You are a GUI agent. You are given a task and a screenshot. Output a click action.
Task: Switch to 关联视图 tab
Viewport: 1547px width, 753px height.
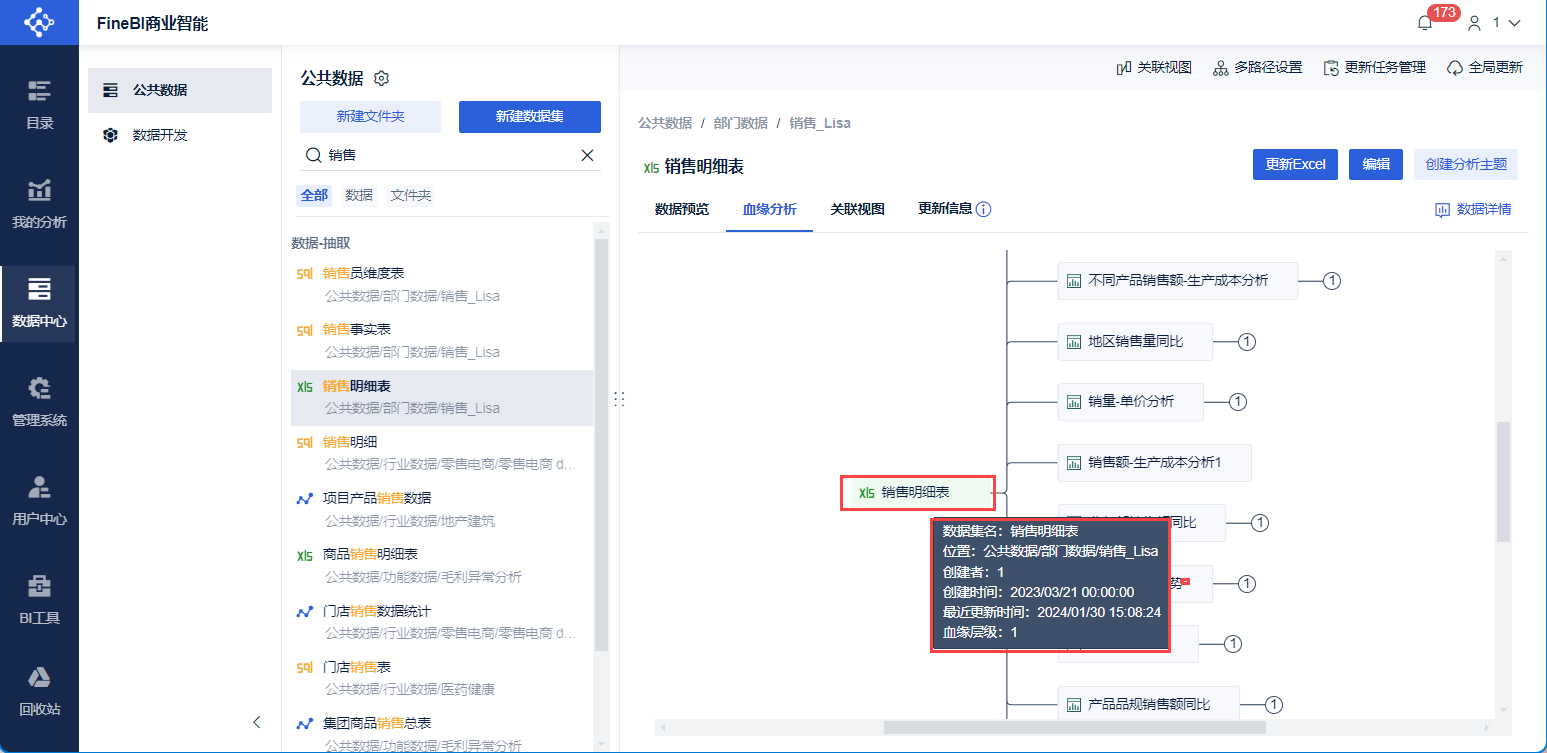tap(858, 210)
